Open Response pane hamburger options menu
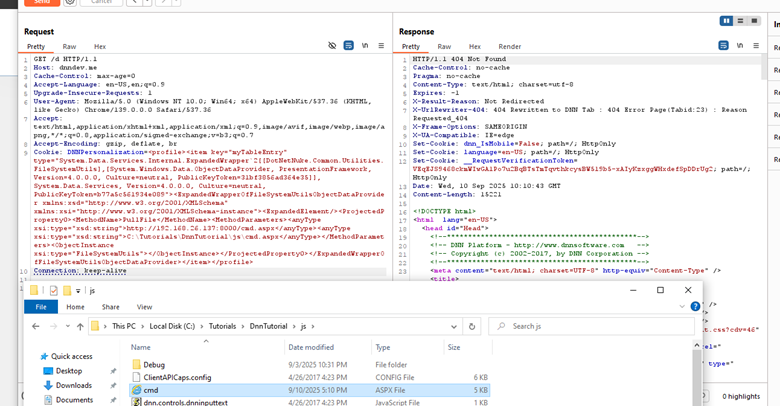 coord(756,46)
